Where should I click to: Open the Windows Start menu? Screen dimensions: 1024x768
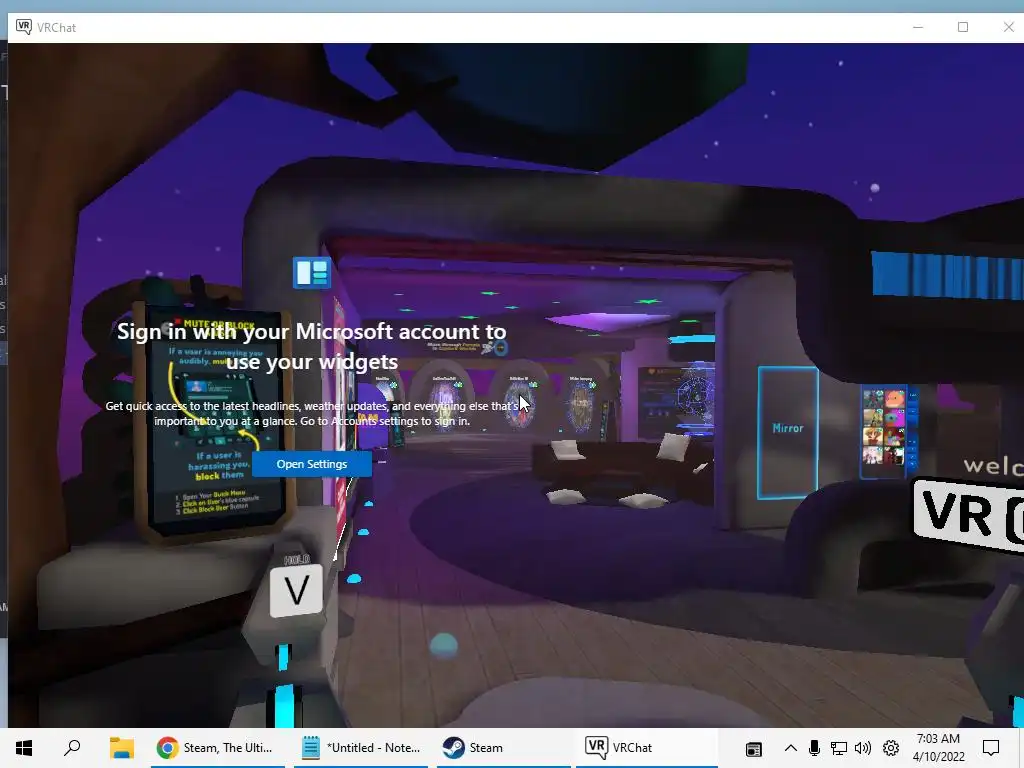pos(24,748)
